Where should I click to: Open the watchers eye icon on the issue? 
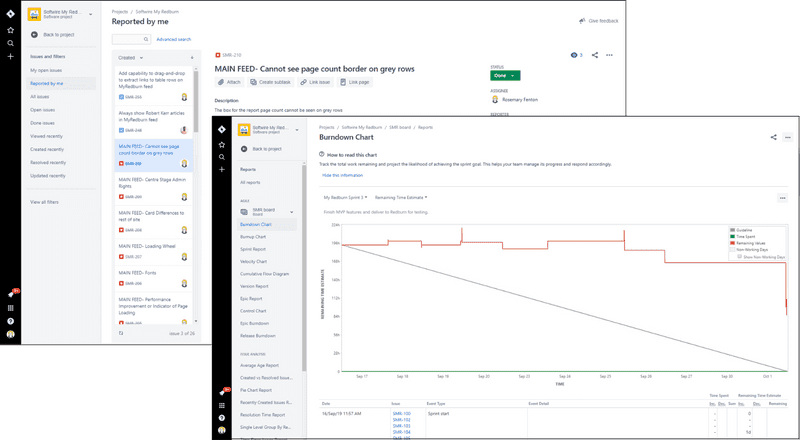click(x=574, y=55)
